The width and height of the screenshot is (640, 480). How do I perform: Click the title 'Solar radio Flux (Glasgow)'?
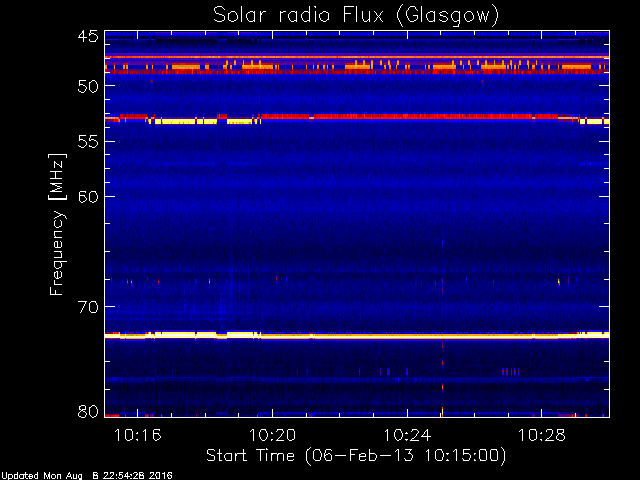pos(356,16)
